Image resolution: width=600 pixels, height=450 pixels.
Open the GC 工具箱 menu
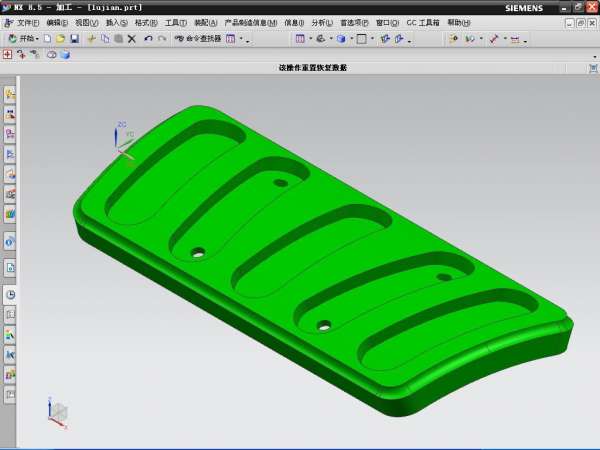coord(422,22)
